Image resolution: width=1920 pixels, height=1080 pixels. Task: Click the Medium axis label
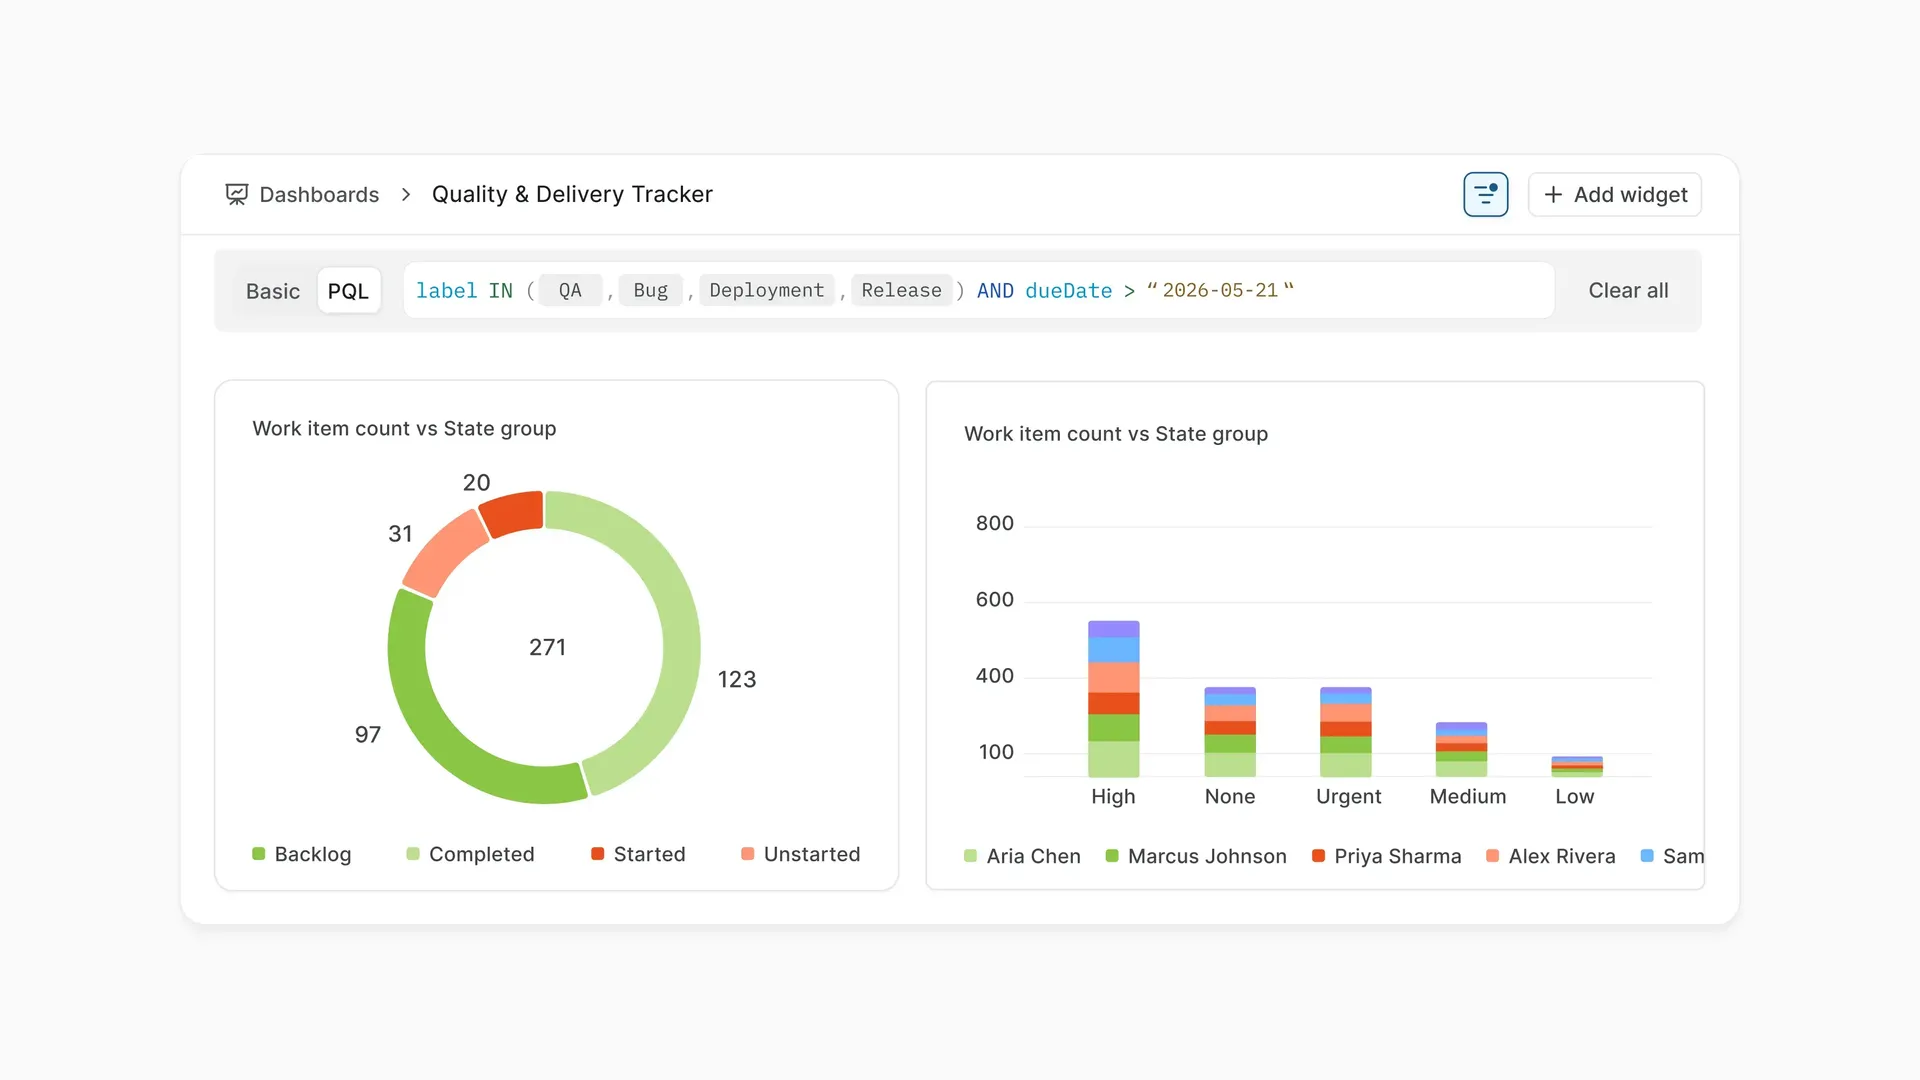click(x=1467, y=796)
